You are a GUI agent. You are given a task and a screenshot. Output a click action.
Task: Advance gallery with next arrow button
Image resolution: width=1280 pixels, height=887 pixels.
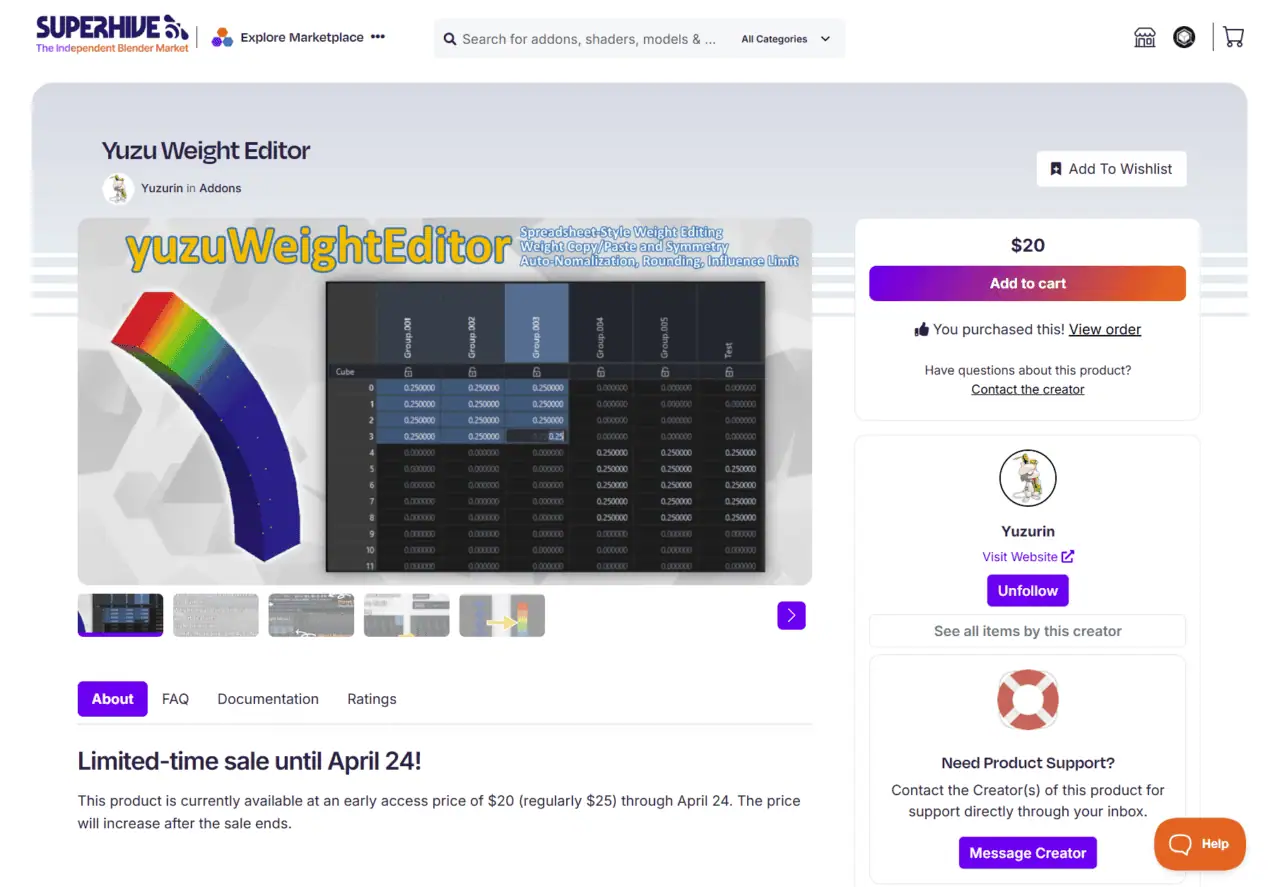click(x=791, y=615)
